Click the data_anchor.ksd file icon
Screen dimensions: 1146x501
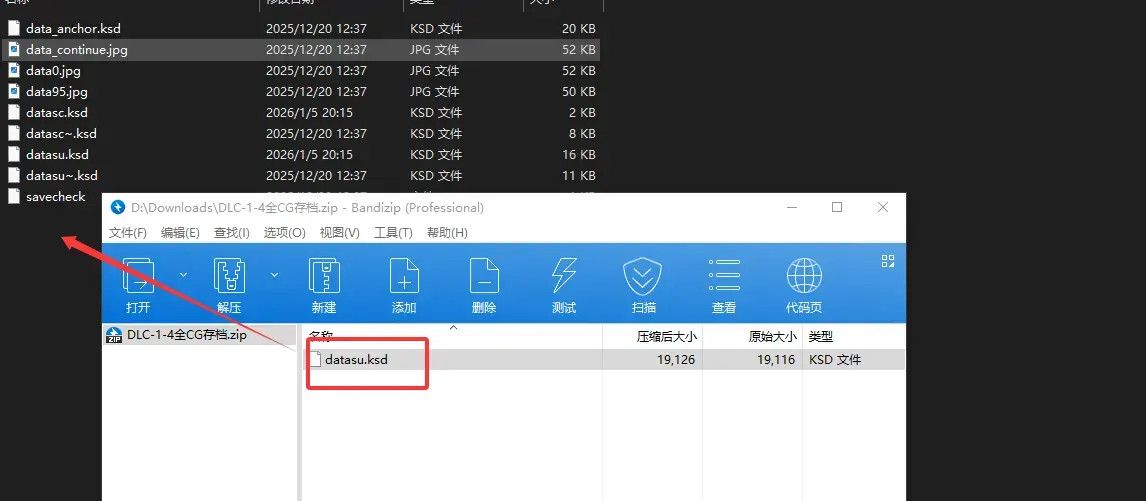point(14,29)
